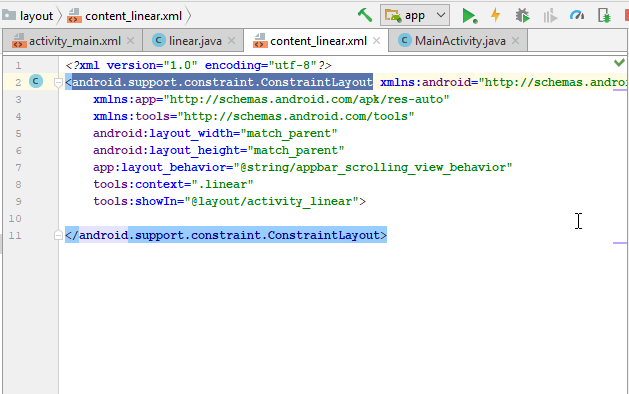Start debugging with the bug icon
Screen dimensions: 629x394
pyautogui.click(x=522, y=16)
